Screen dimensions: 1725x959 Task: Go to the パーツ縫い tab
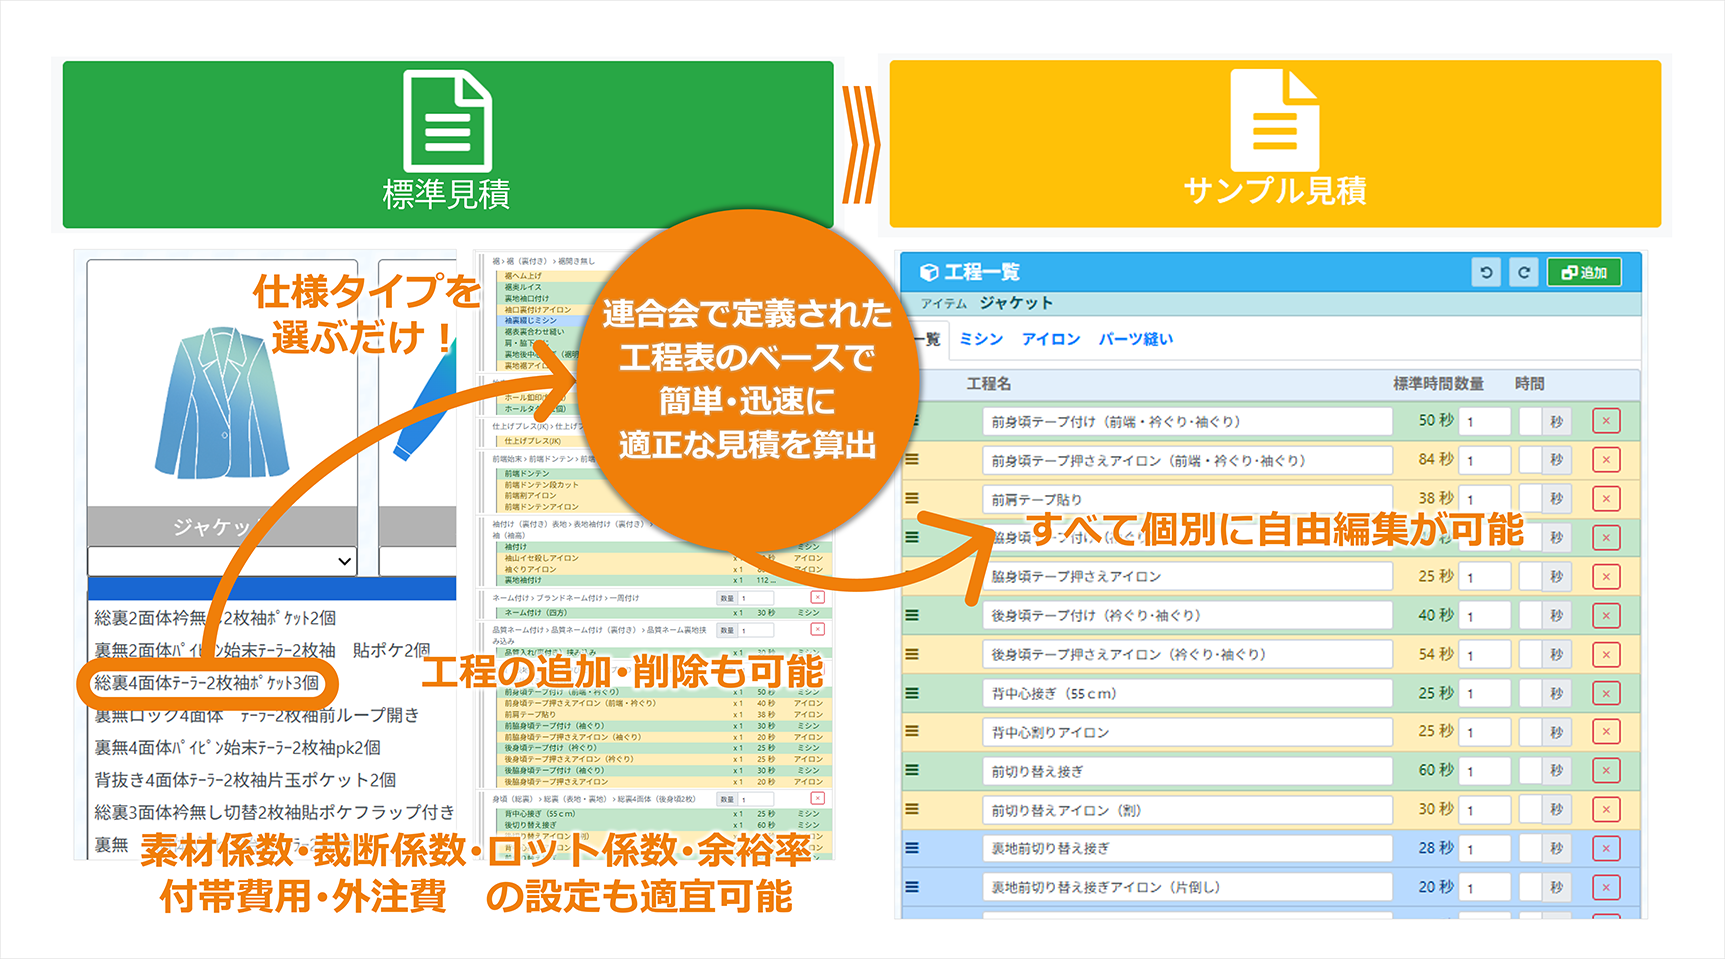point(1135,339)
